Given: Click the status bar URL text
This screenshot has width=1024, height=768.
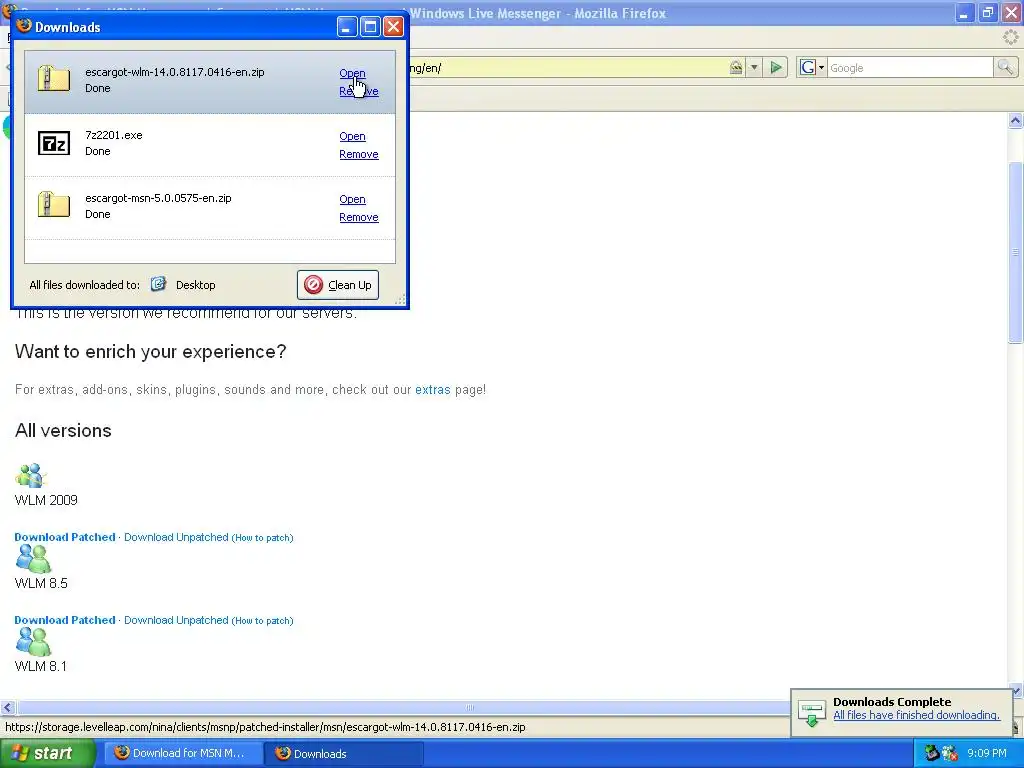Looking at the screenshot, I should [x=265, y=727].
